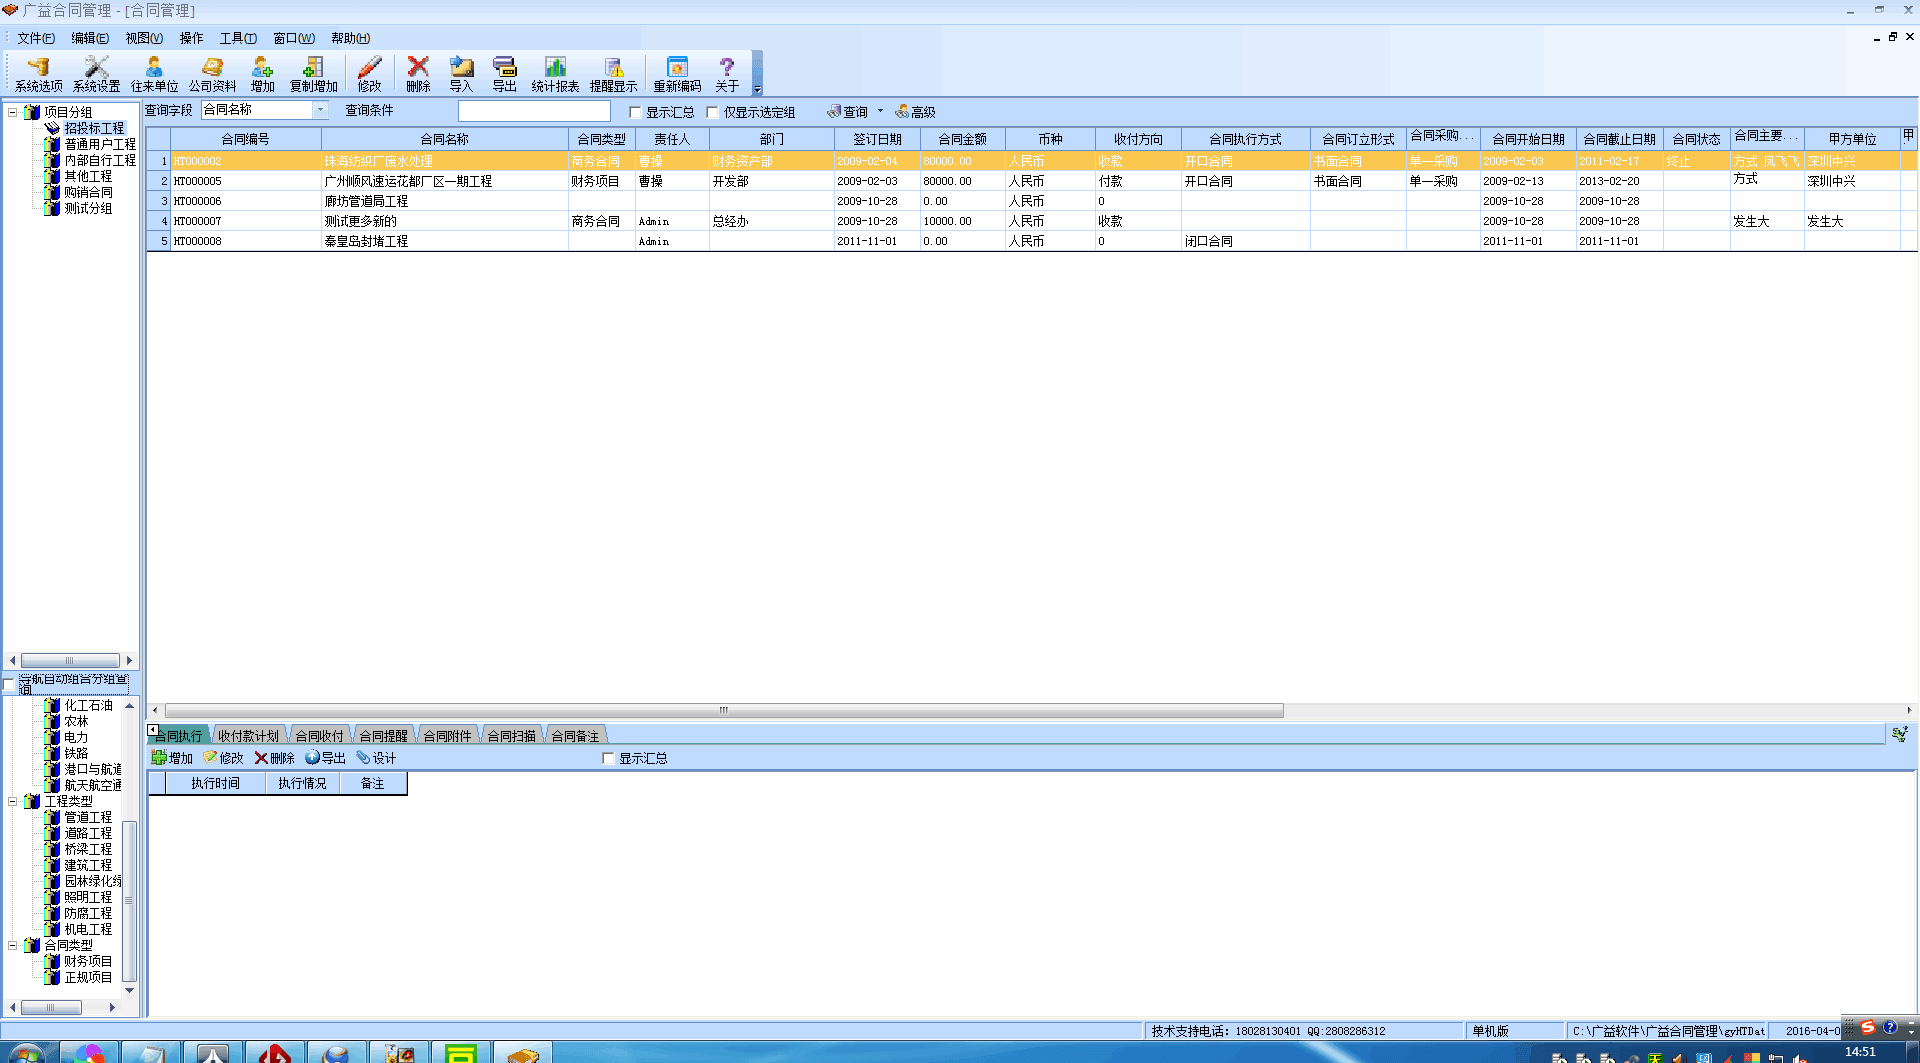Open 系统设置 tools icon

96,75
